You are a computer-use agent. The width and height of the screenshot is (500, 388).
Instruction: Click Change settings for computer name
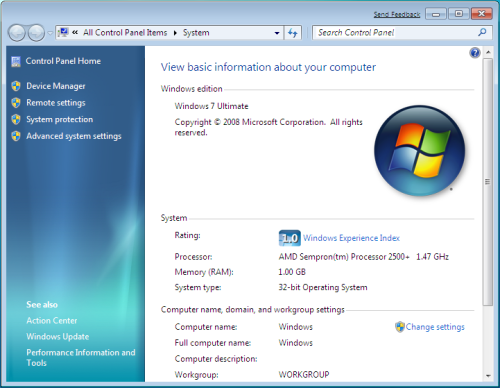pyautogui.click(x=435, y=327)
